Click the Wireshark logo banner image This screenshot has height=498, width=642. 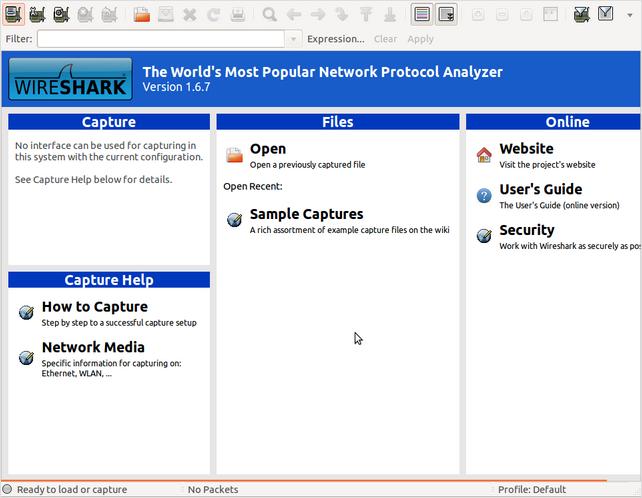coord(70,79)
